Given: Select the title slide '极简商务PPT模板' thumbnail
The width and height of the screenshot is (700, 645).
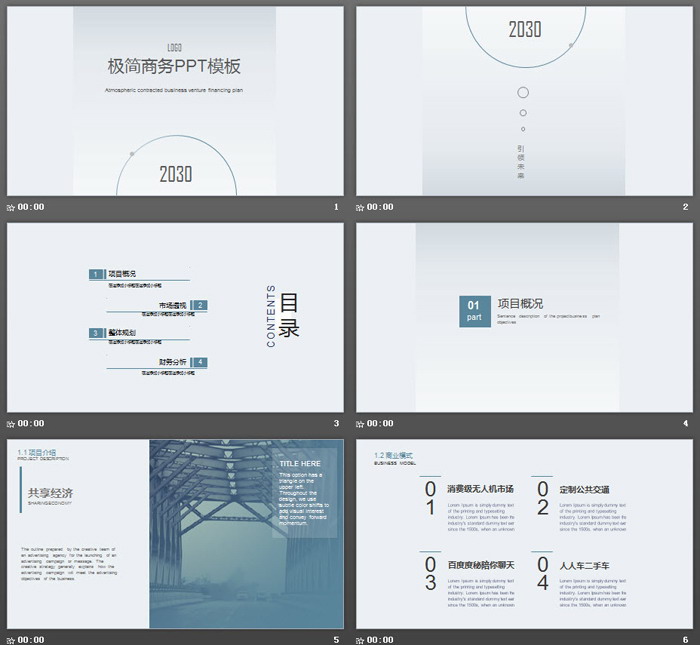Looking at the screenshot, I should [x=175, y=101].
